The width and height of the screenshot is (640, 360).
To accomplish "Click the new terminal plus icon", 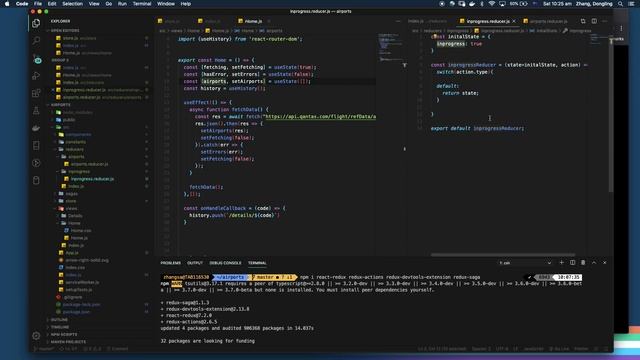I will [562, 263].
